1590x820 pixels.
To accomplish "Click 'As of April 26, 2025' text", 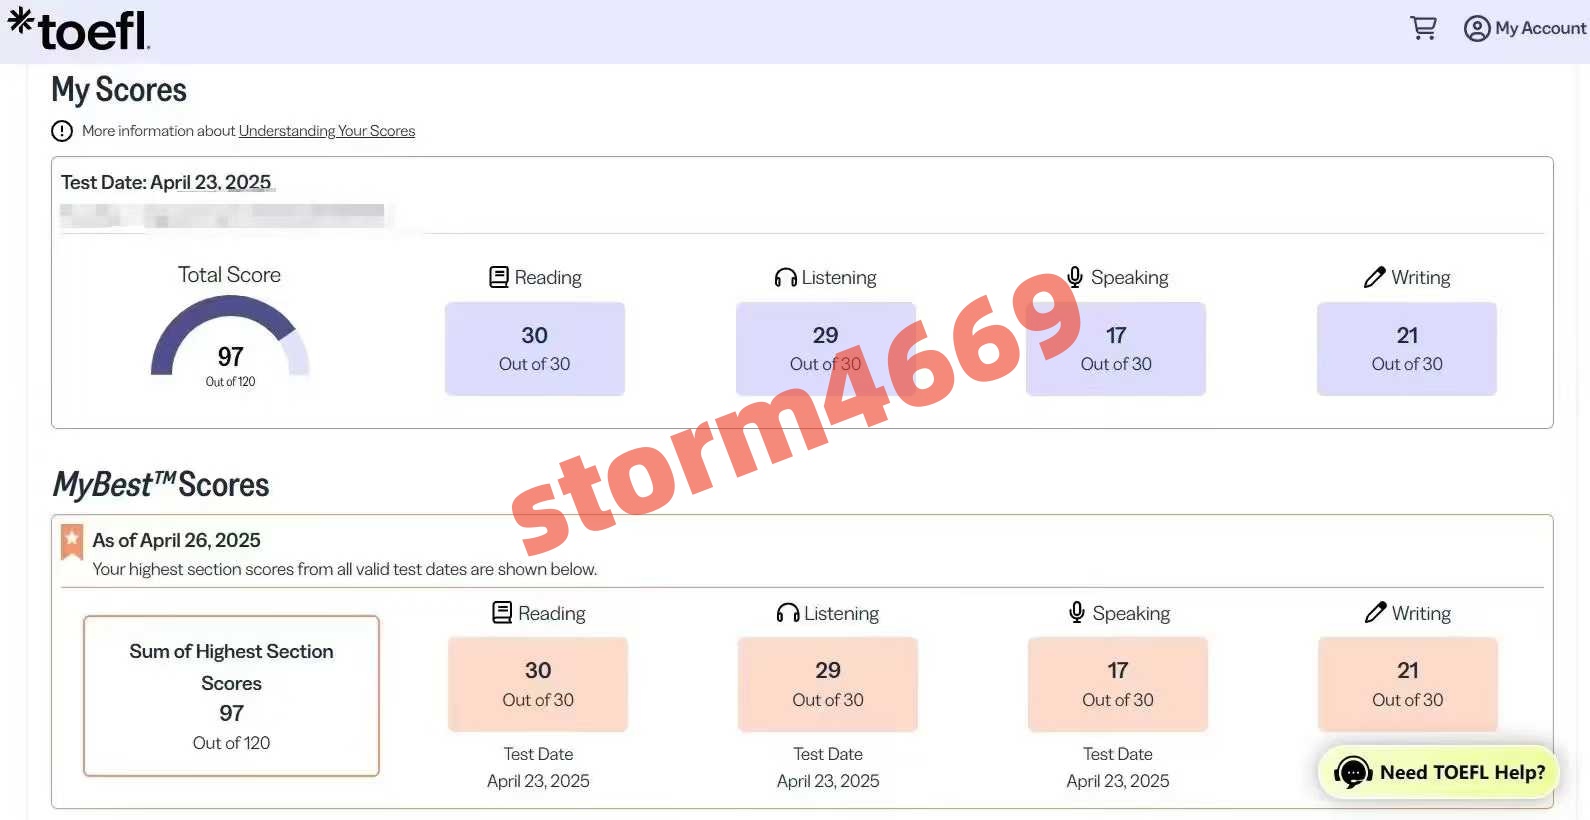I will coord(176,540).
